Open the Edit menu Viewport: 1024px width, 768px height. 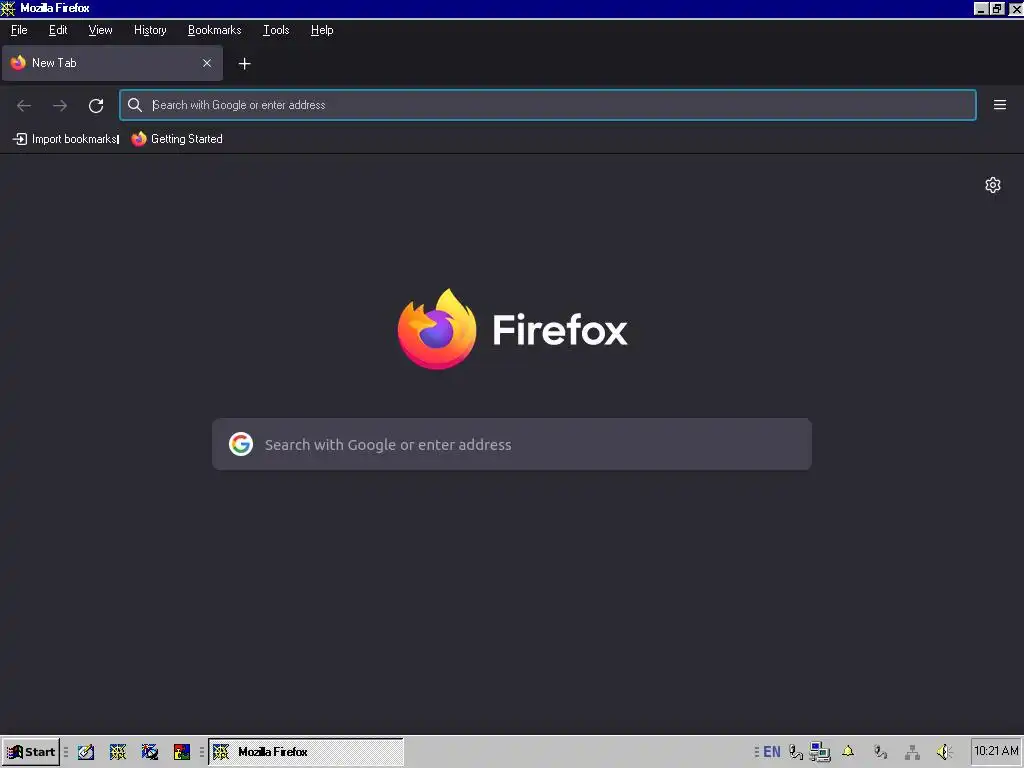[58, 30]
